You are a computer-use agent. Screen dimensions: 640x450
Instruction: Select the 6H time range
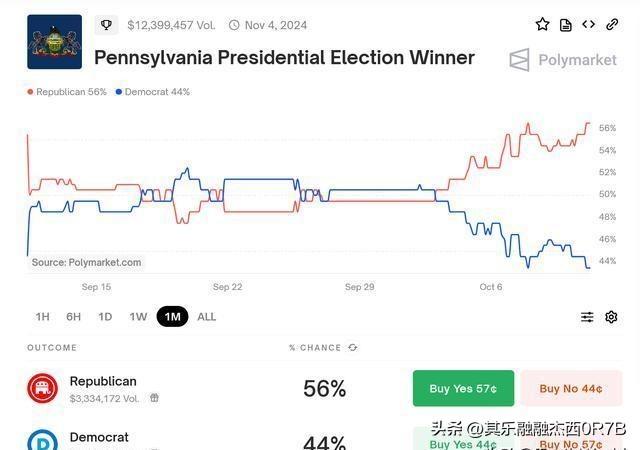tap(73, 317)
